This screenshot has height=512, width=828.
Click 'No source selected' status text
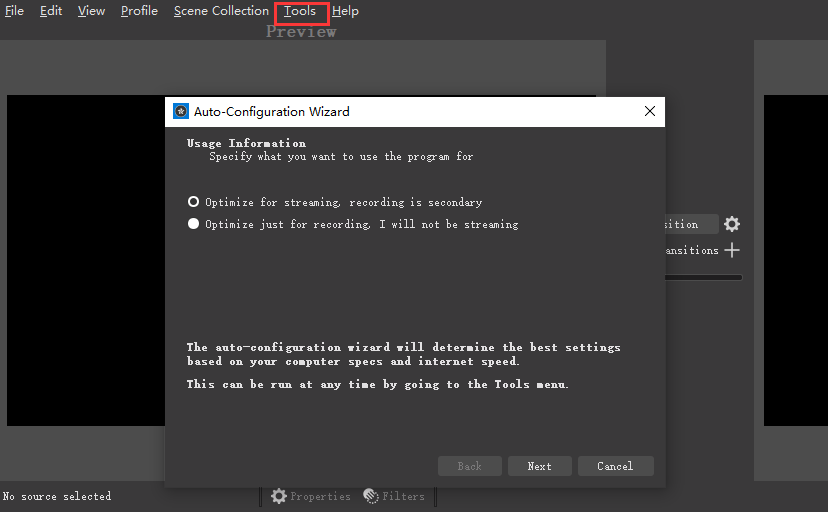[x=57, y=496]
